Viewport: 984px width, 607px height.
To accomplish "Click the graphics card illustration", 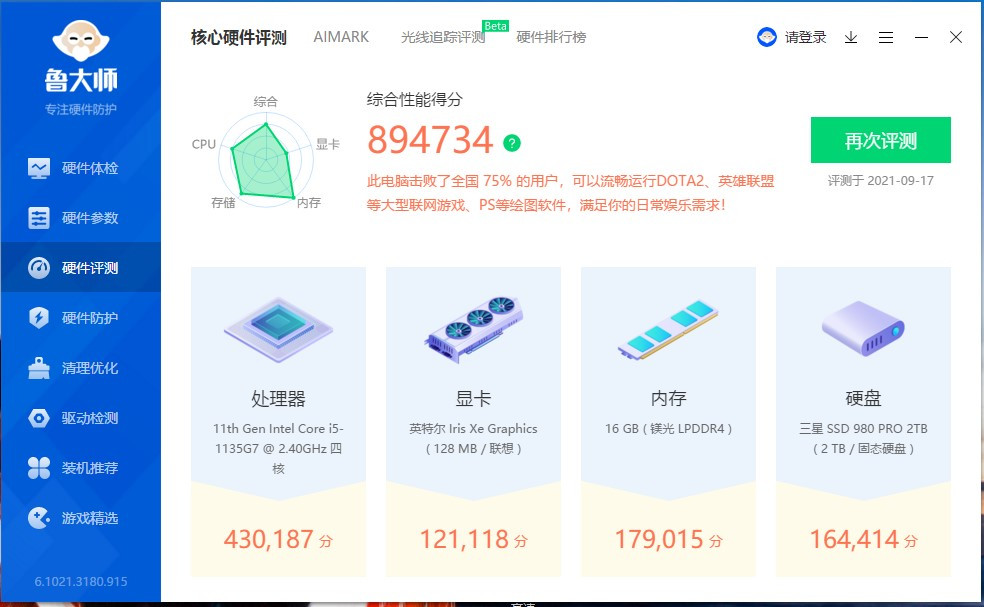I will 474,329.
